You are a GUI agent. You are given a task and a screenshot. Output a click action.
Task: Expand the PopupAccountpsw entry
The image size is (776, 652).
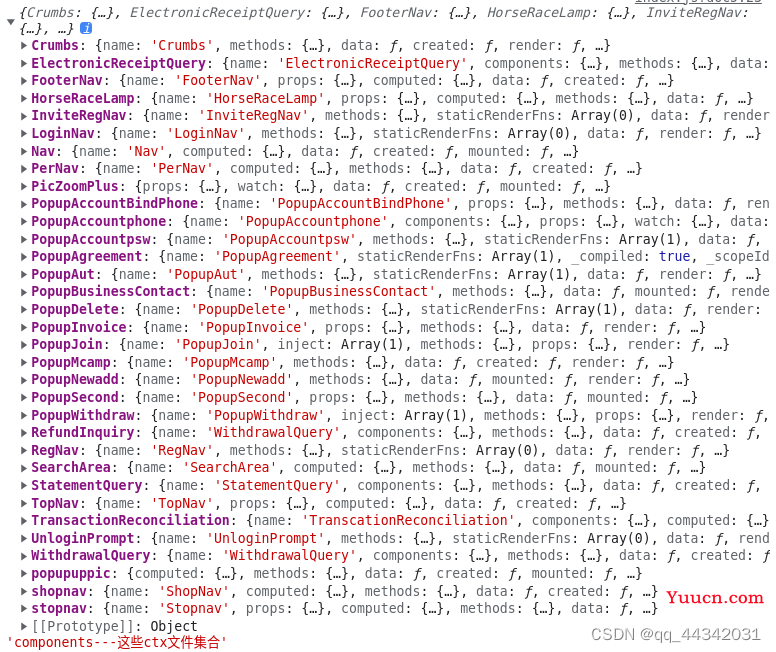coord(24,240)
